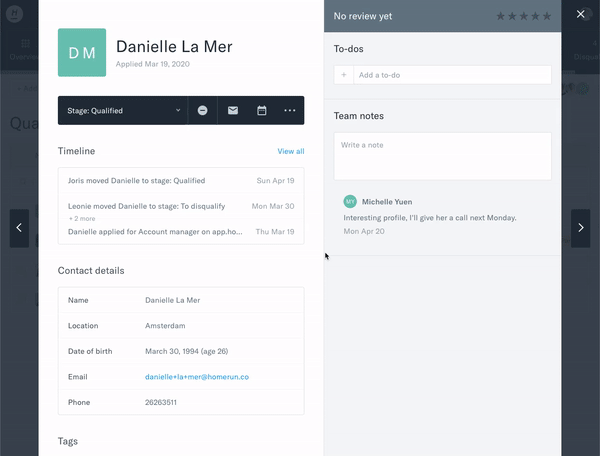Click the date of birth 'March 30, 1994 (age 26)'
The image size is (600, 456).
click(186, 351)
